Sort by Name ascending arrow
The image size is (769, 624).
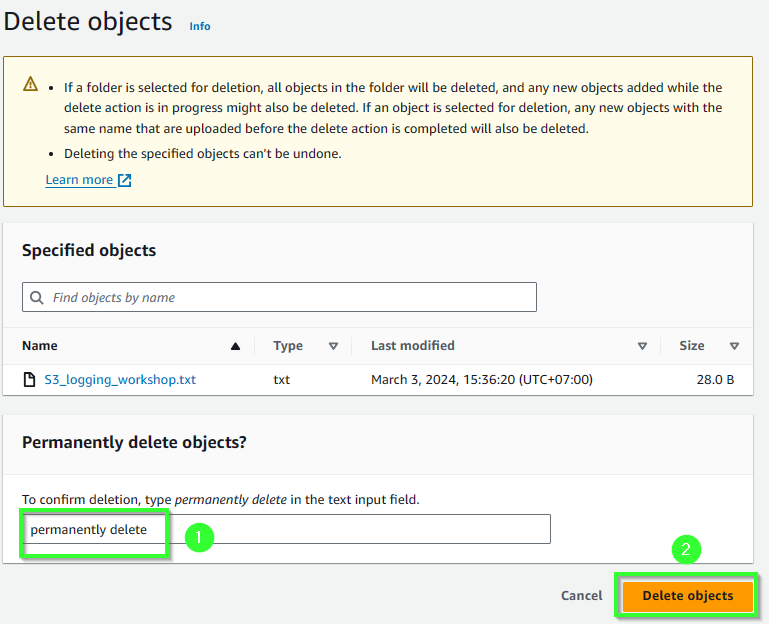235,346
